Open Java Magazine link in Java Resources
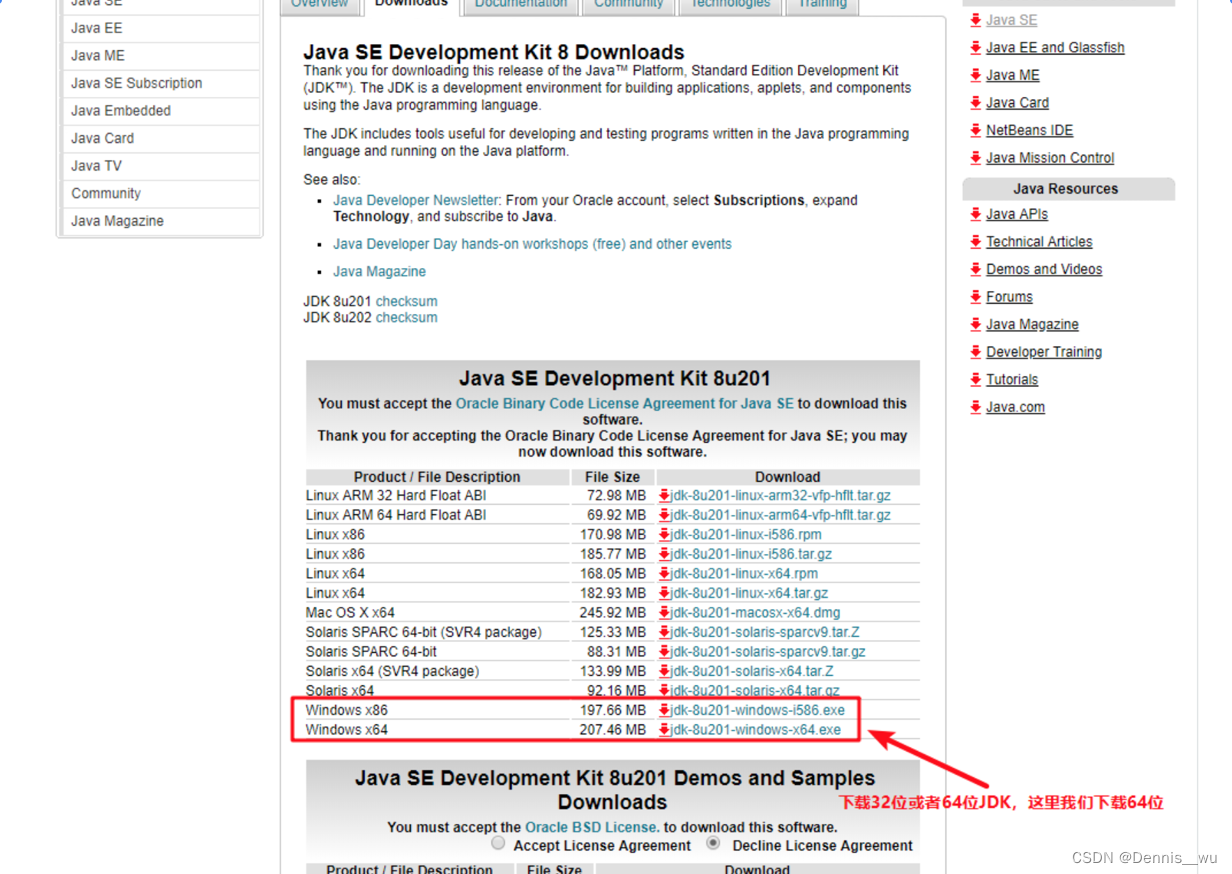 (1032, 324)
